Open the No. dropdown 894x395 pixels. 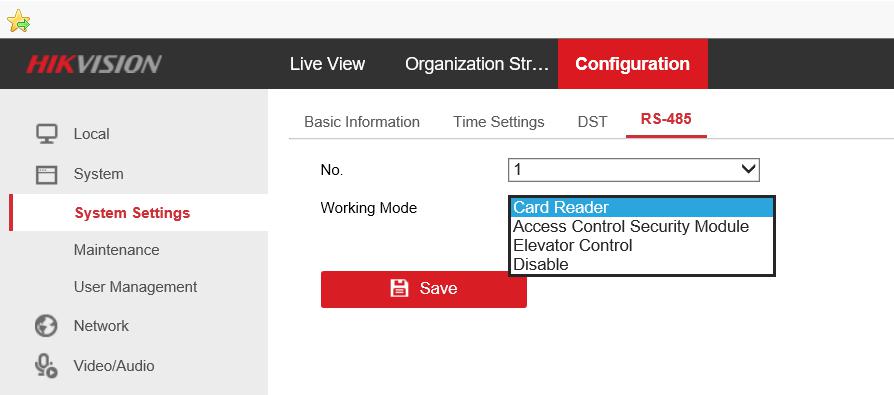[x=634, y=170]
